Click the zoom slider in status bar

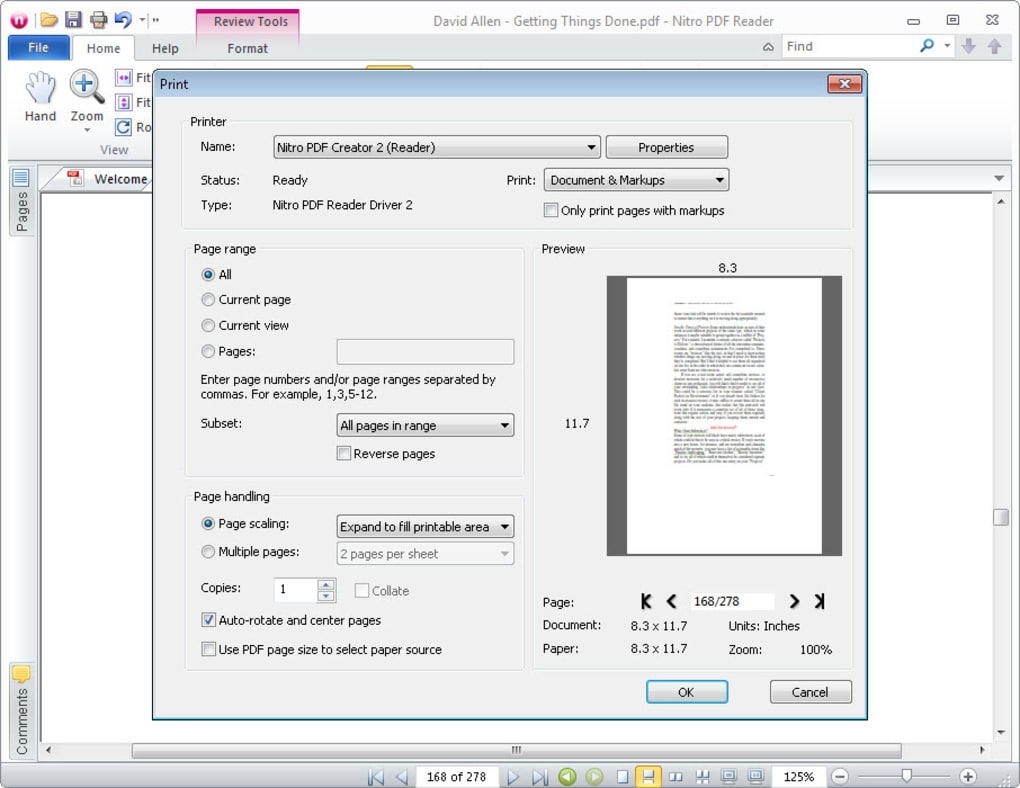[x=906, y=776]
